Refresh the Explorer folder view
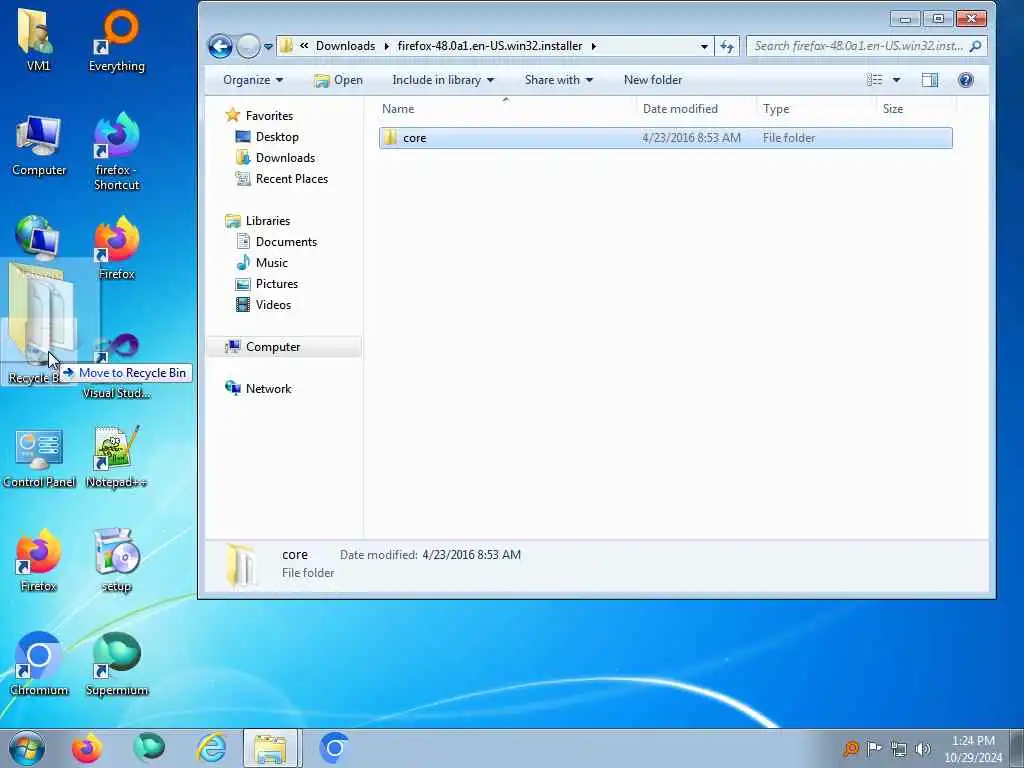1024x768 pixels. (727, 46)
